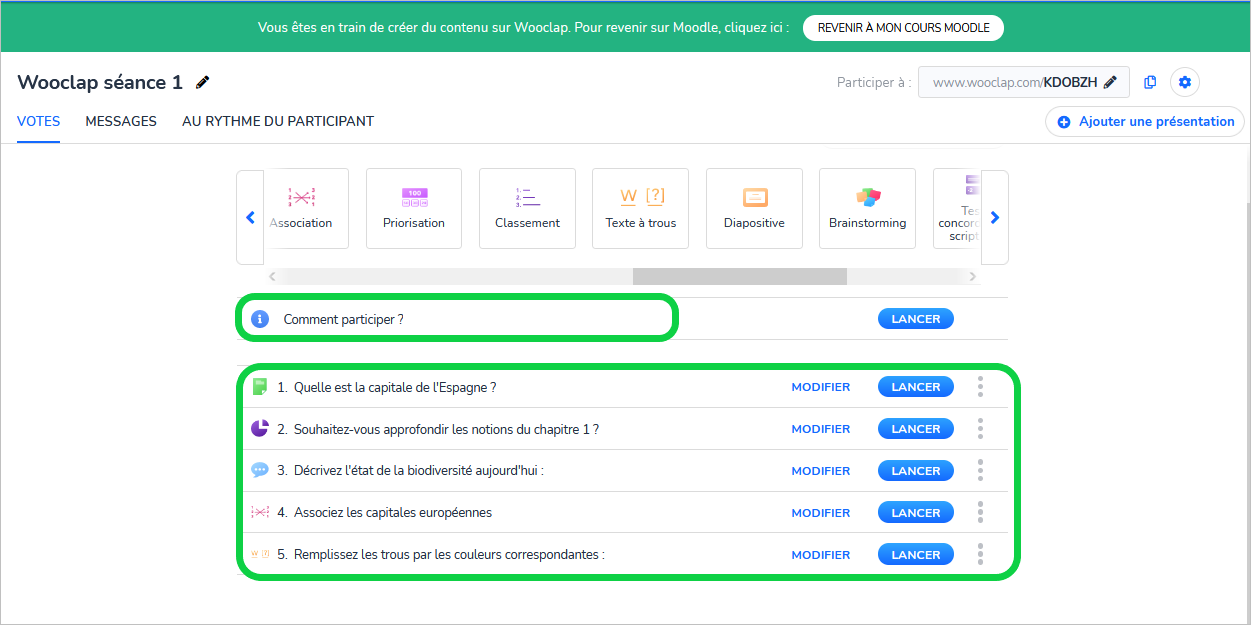Modify question 5 about couleurs

tap(821, 555)
